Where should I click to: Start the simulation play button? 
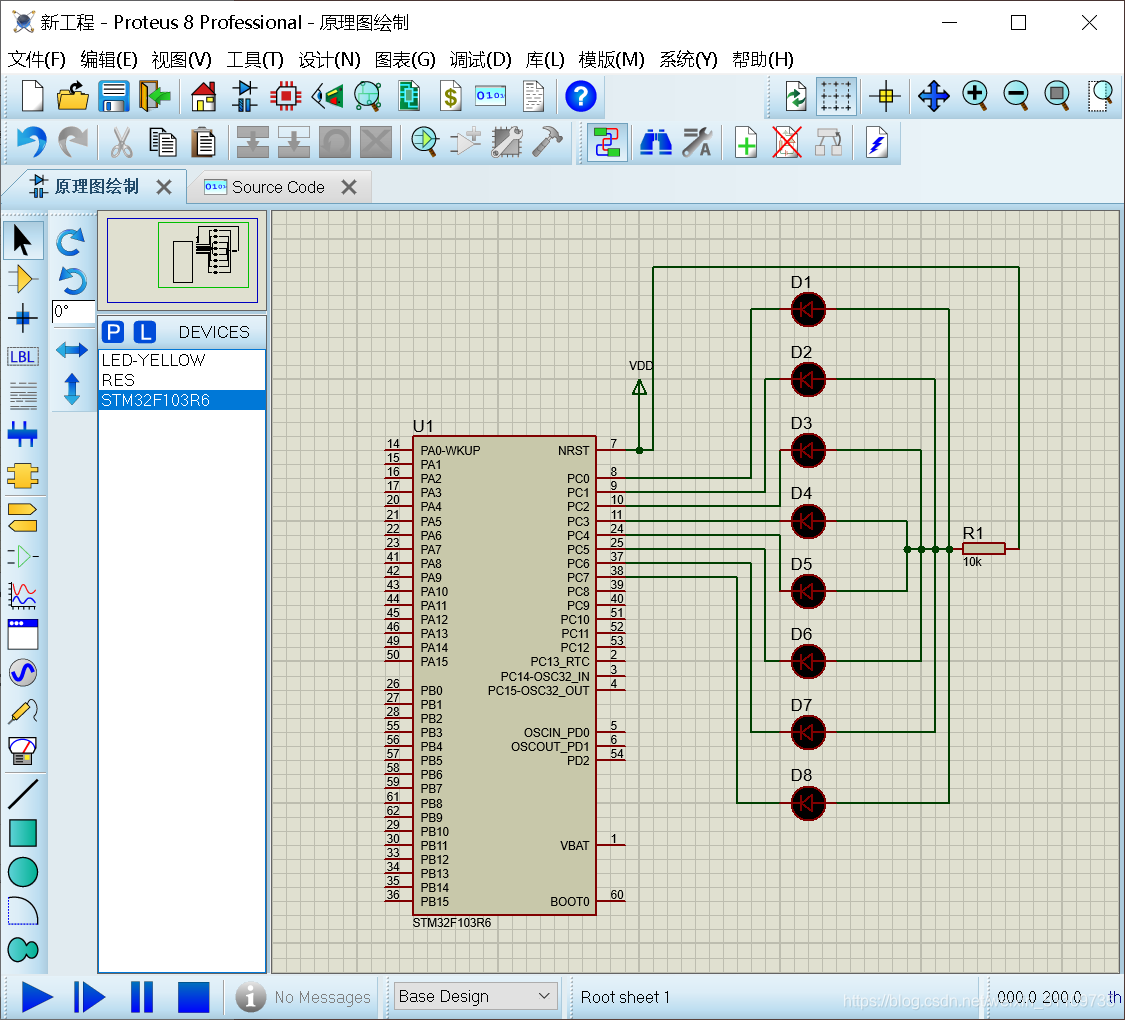point(37,997)
